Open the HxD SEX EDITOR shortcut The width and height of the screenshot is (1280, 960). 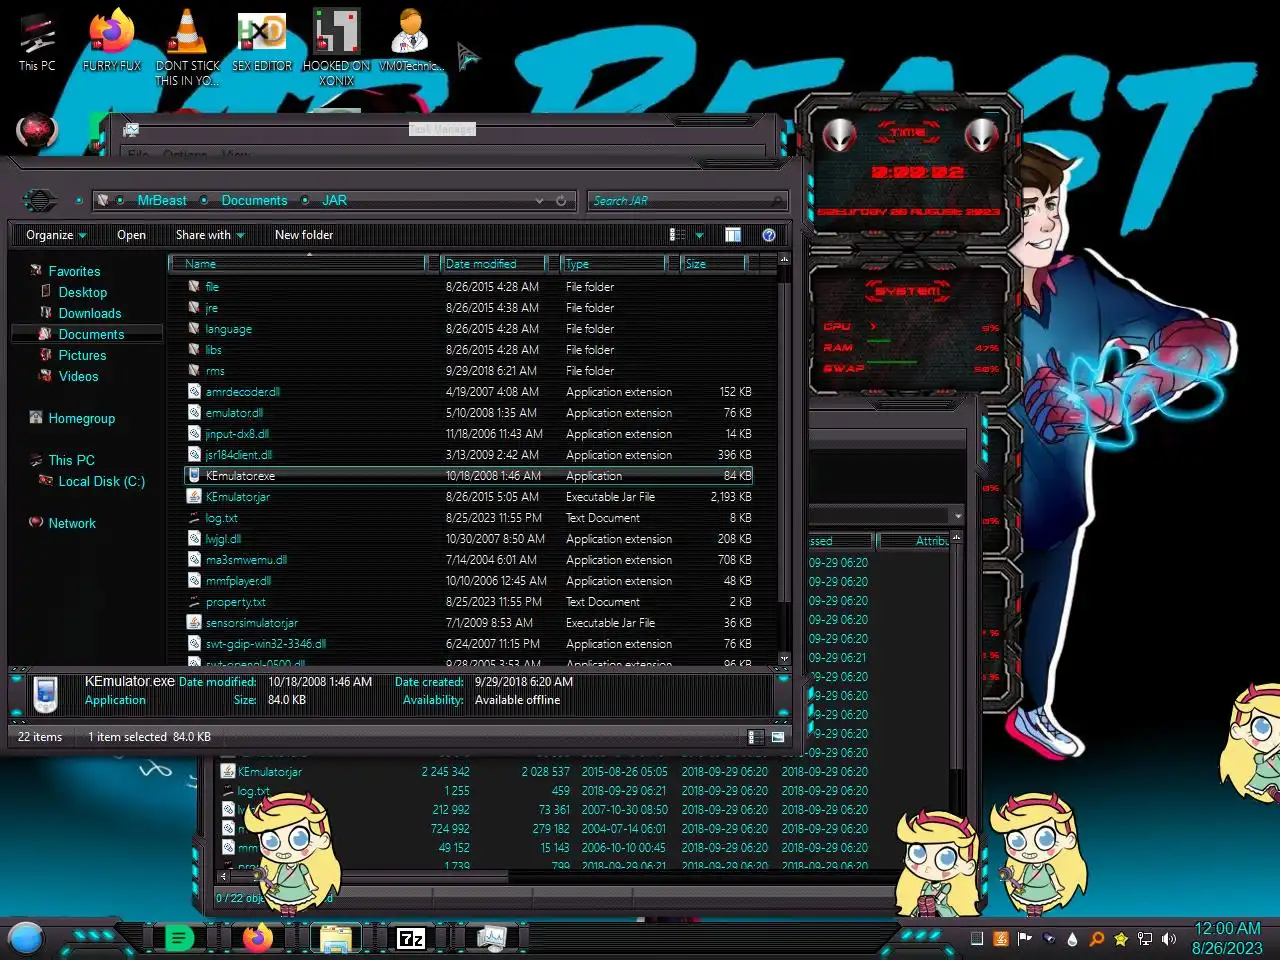point(262,41)
